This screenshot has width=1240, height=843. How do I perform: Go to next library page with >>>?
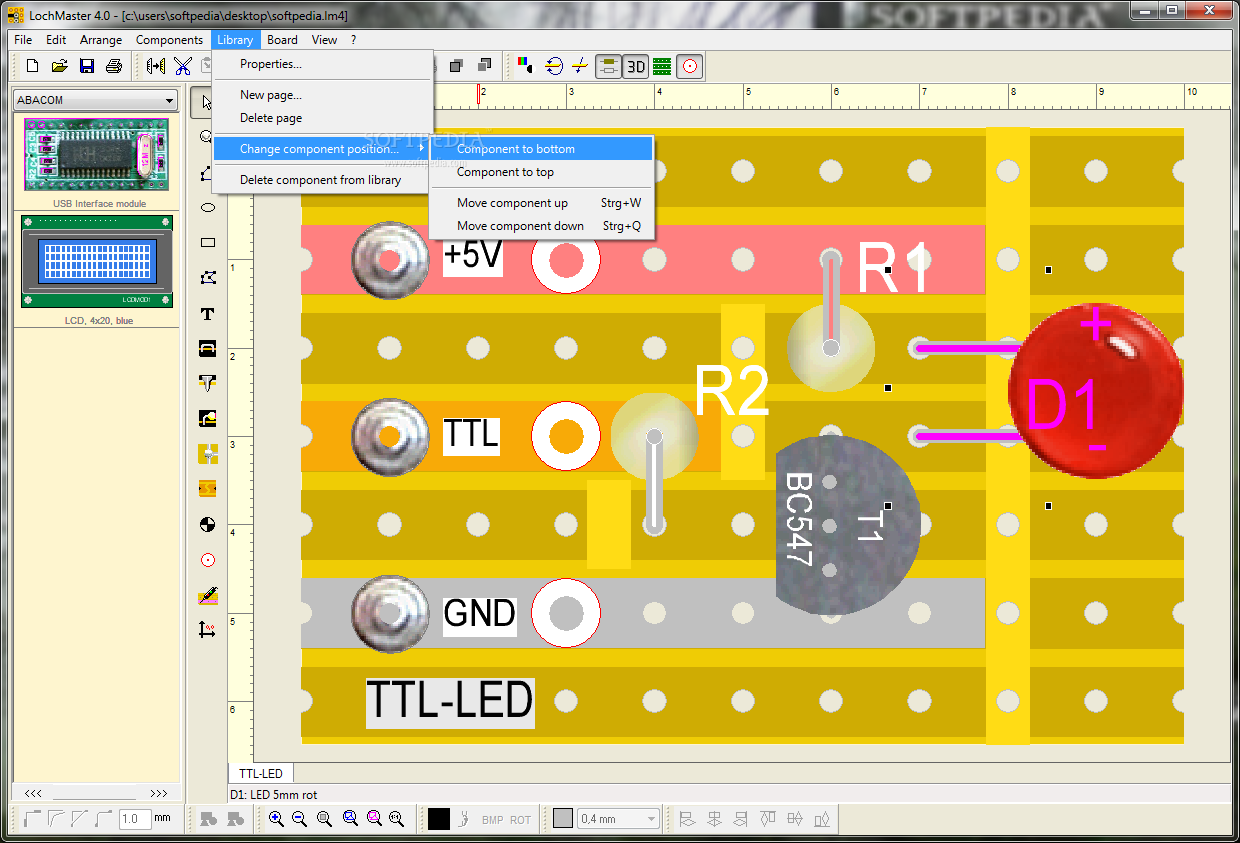158,793
